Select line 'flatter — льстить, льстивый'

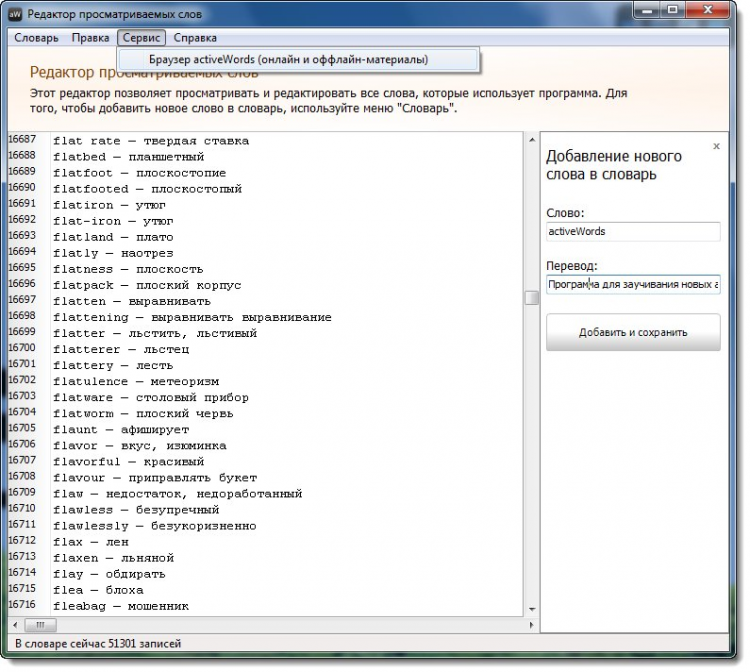pos(154,333)
